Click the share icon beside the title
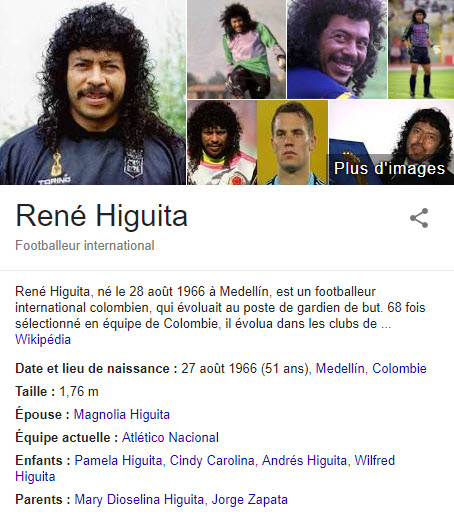This screenshot has height=521, width=454. 419,218
